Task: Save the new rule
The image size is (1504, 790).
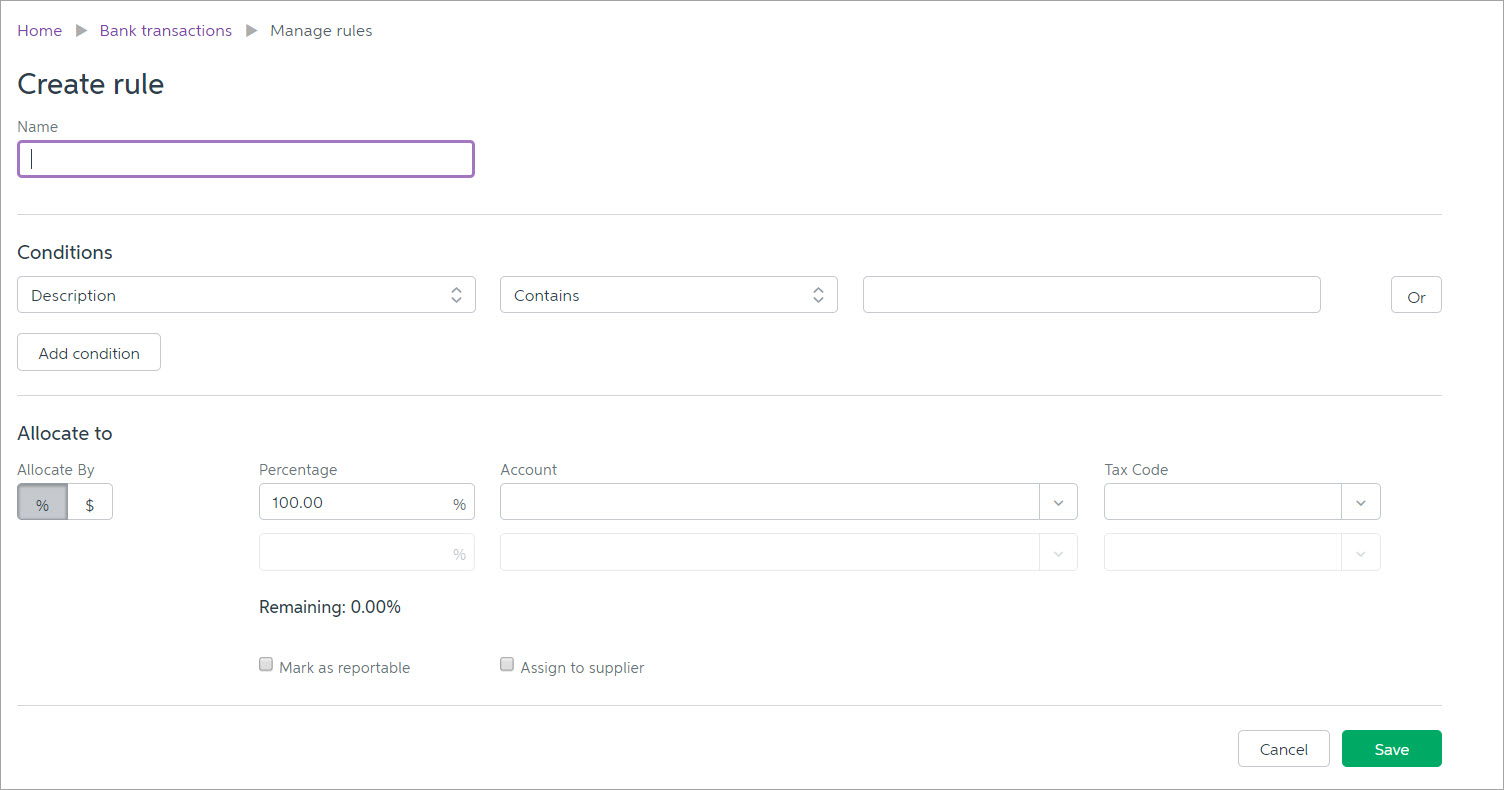Action: (x=1392, y=749)
